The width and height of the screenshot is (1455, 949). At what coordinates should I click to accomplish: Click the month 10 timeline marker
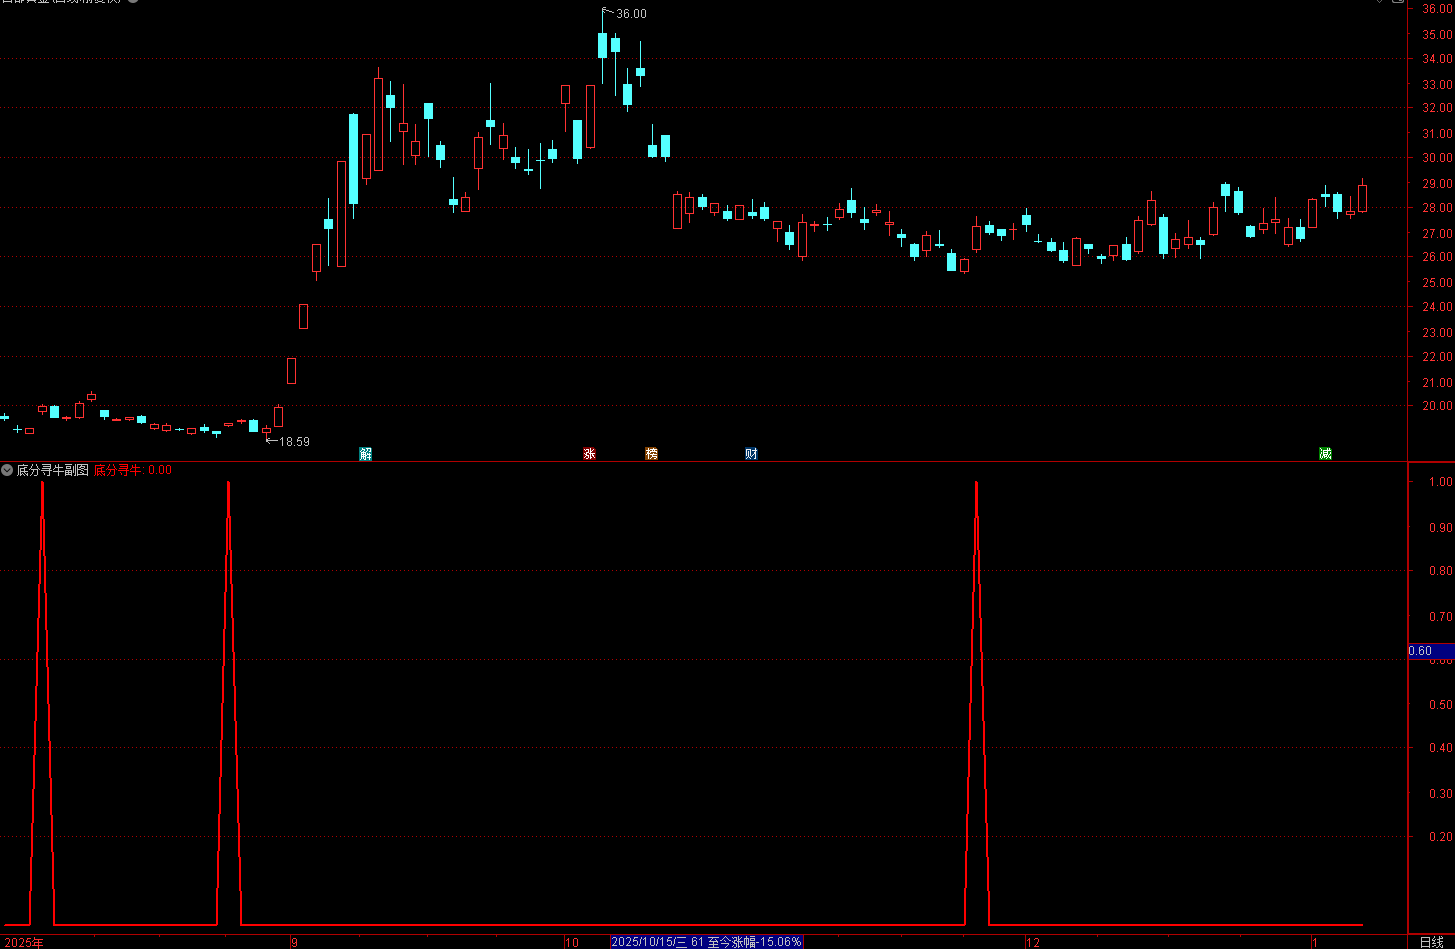(572, 942)
